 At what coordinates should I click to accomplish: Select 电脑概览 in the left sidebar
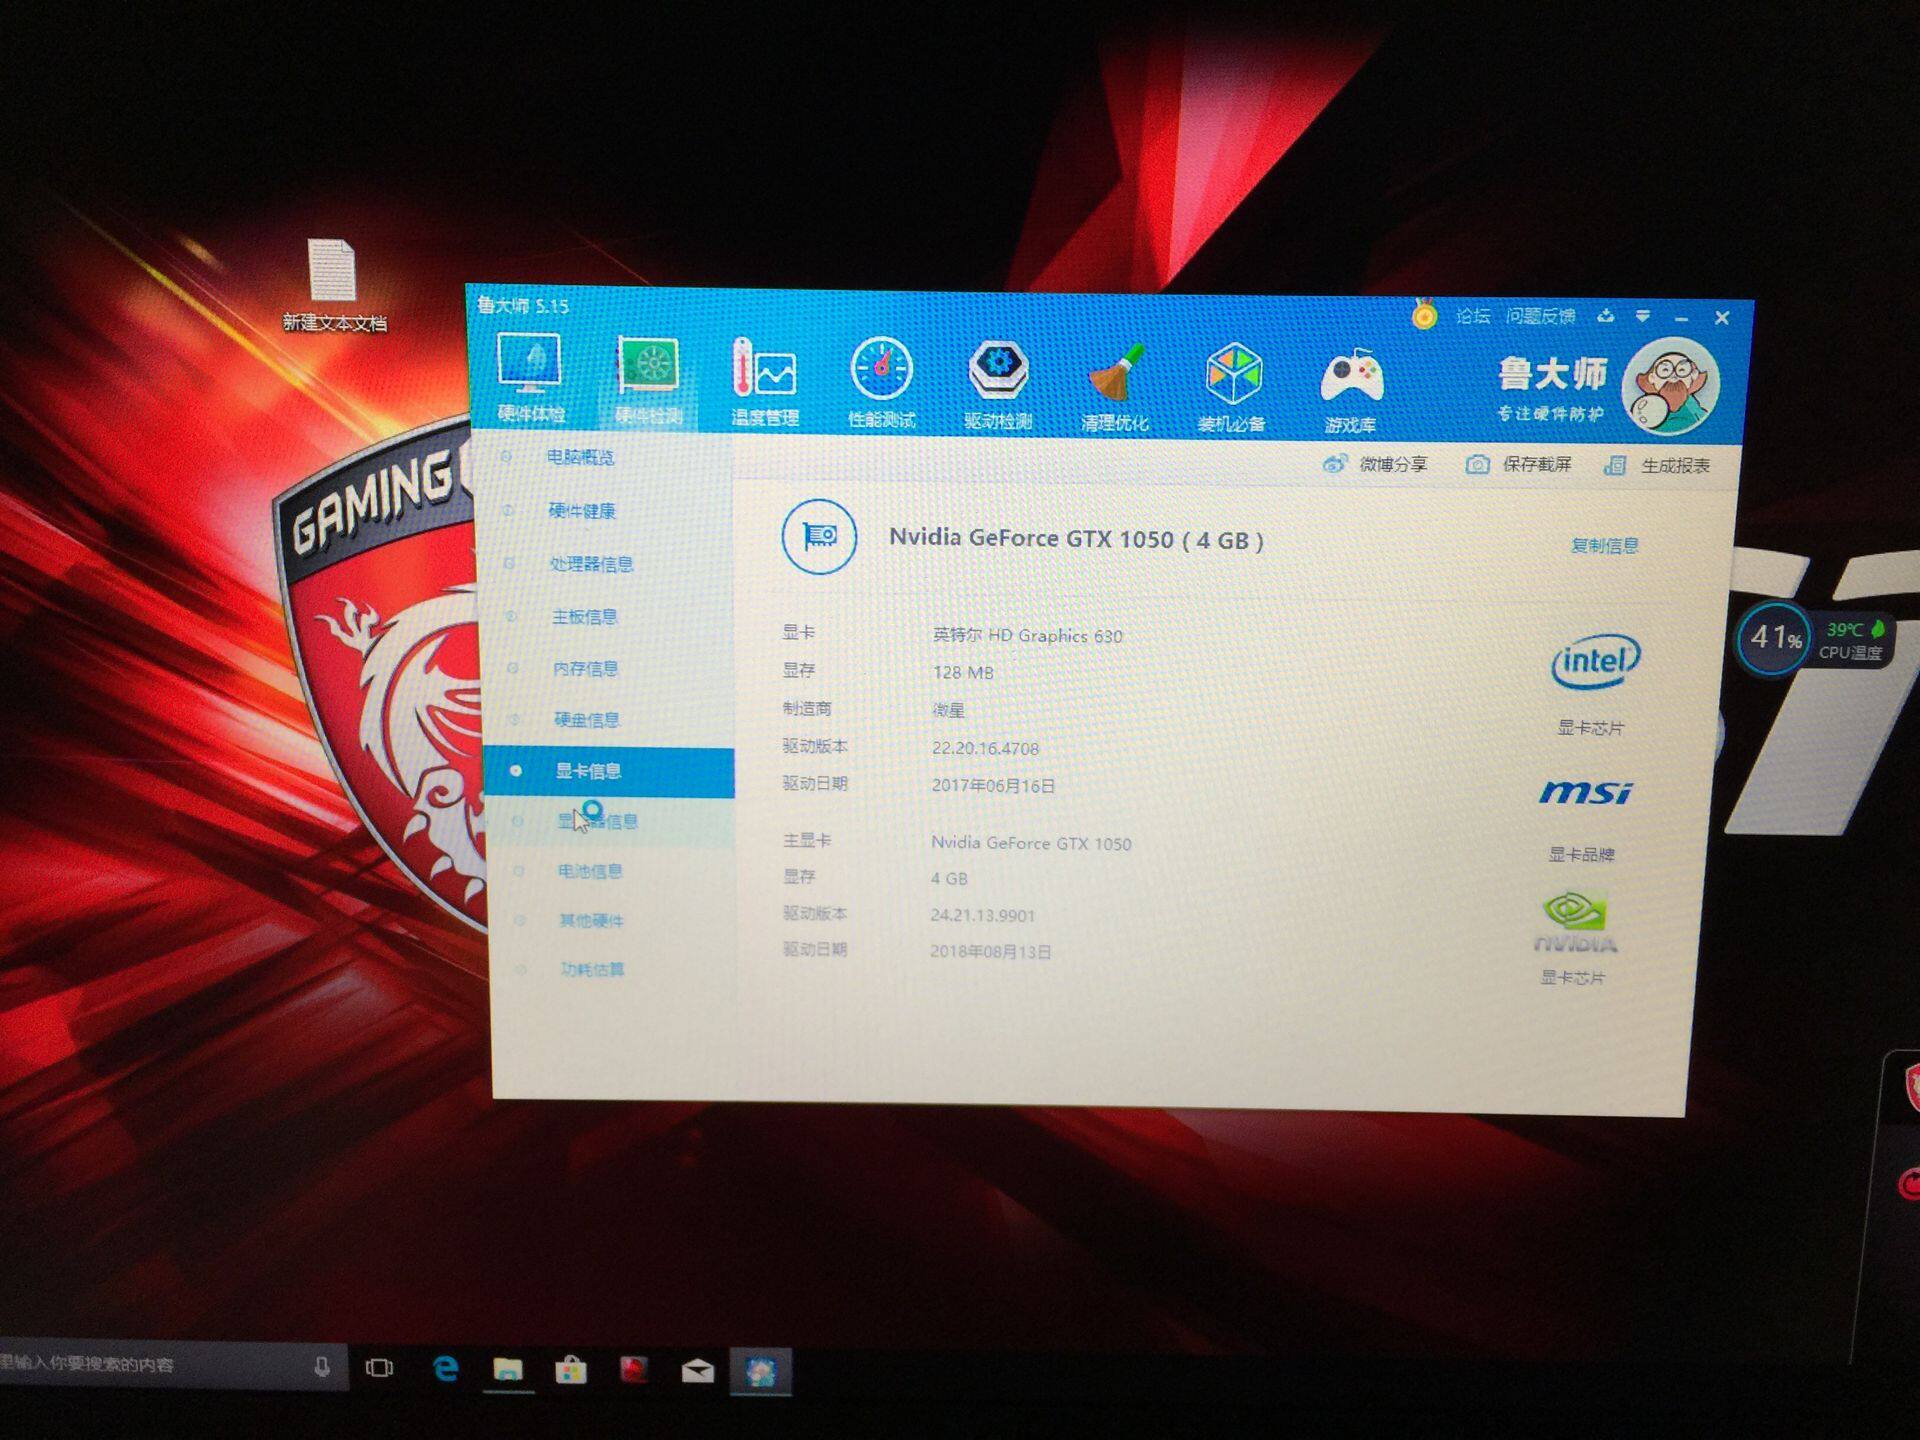tap(579, 457)
